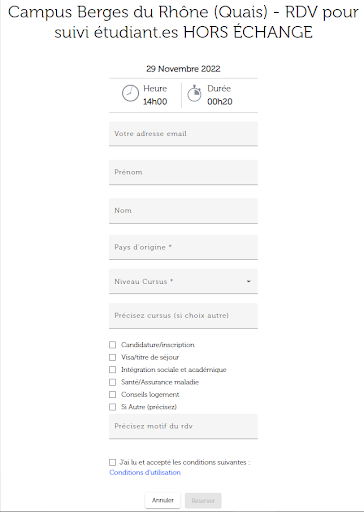Check the Candidature/inscription box

[113, 345]
